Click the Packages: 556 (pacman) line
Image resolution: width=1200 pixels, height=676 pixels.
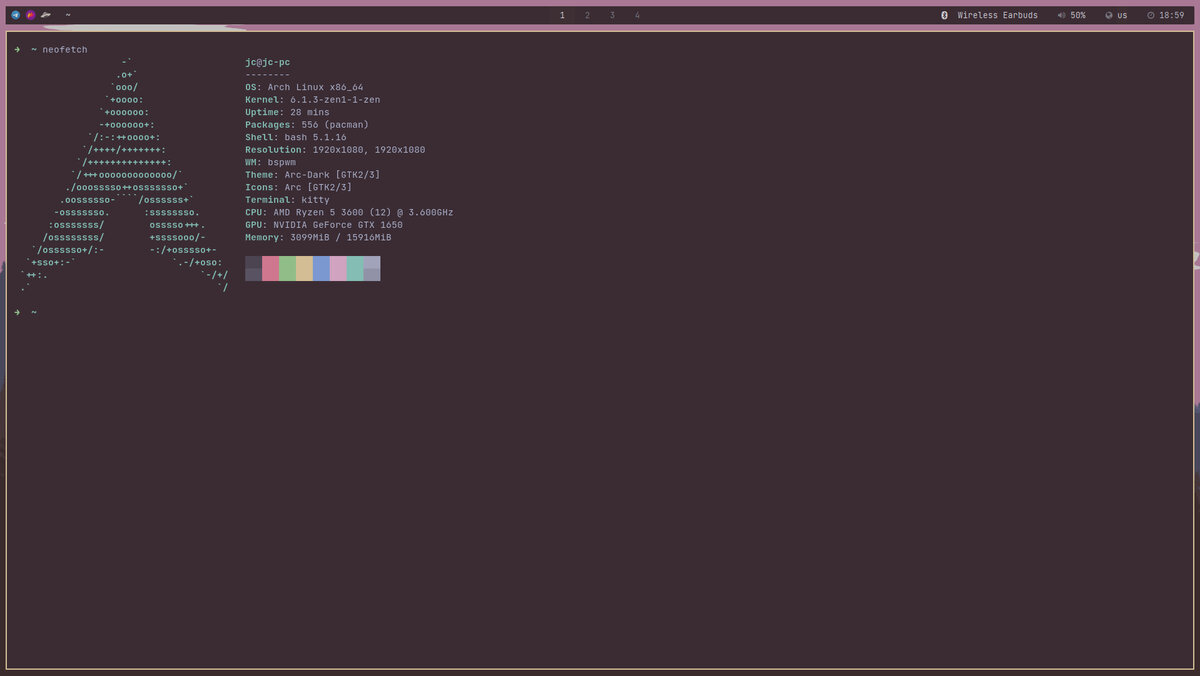pyautogui.click(x=307, y=125)
